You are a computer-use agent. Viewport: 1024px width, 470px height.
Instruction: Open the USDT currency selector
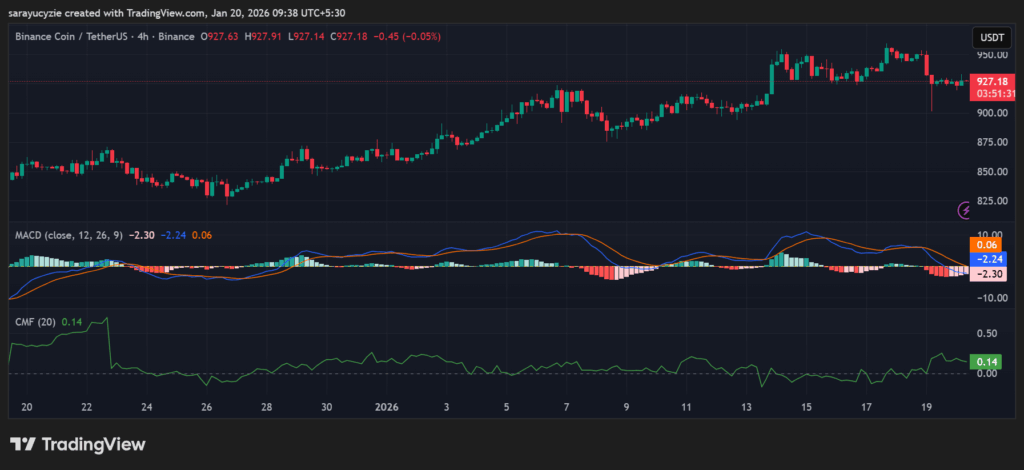pyautogui.click(x=990, y=37)
